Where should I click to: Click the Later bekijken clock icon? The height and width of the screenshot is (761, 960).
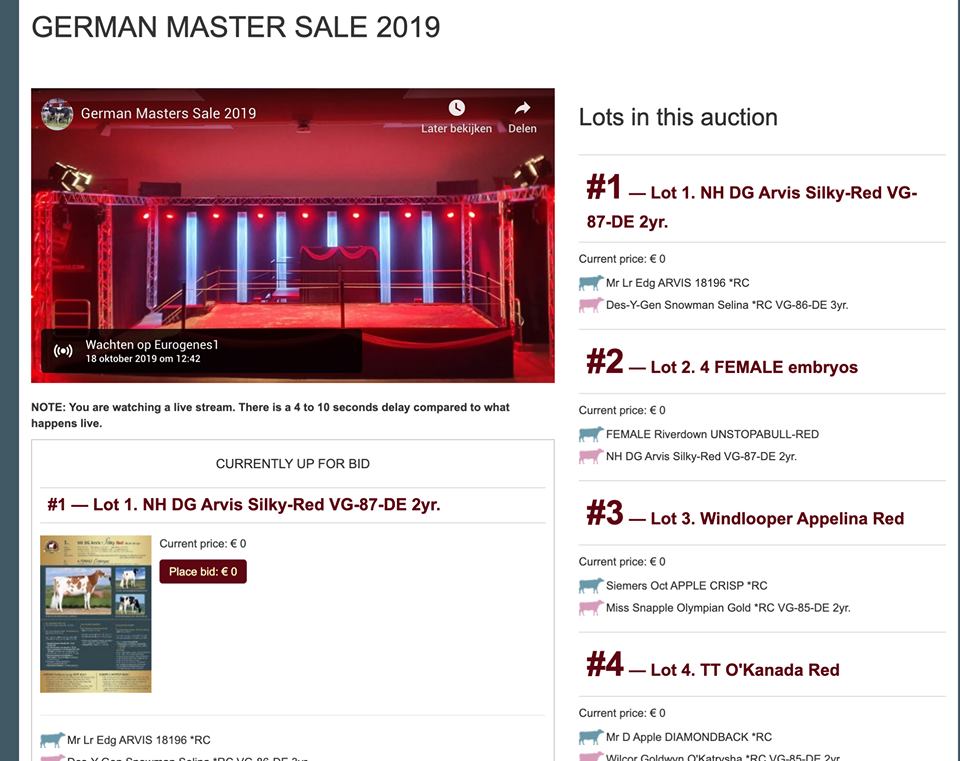(x=457, y=108)
